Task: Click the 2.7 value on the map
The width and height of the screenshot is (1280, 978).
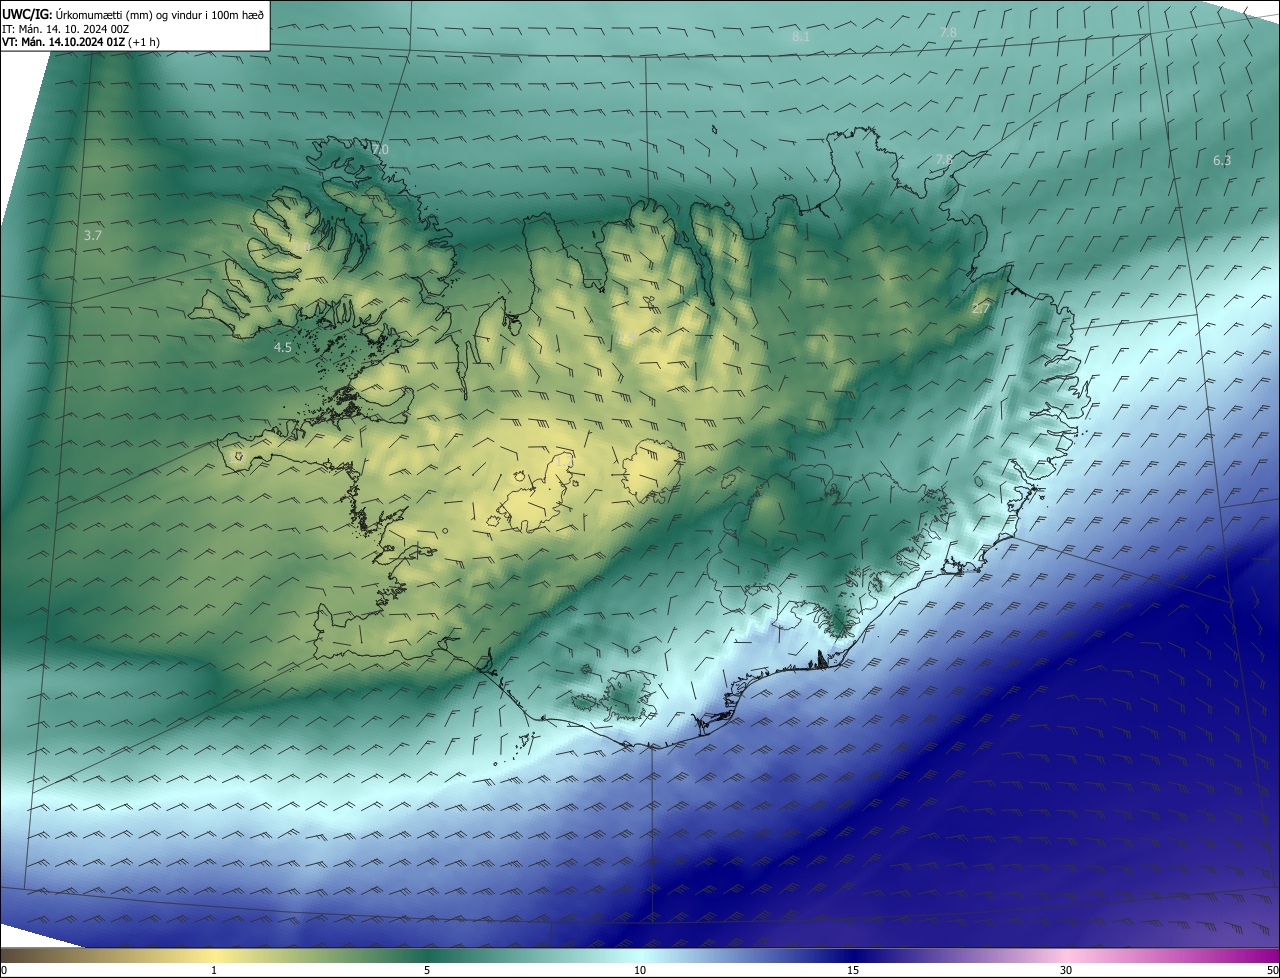Action: click(981, 309)
